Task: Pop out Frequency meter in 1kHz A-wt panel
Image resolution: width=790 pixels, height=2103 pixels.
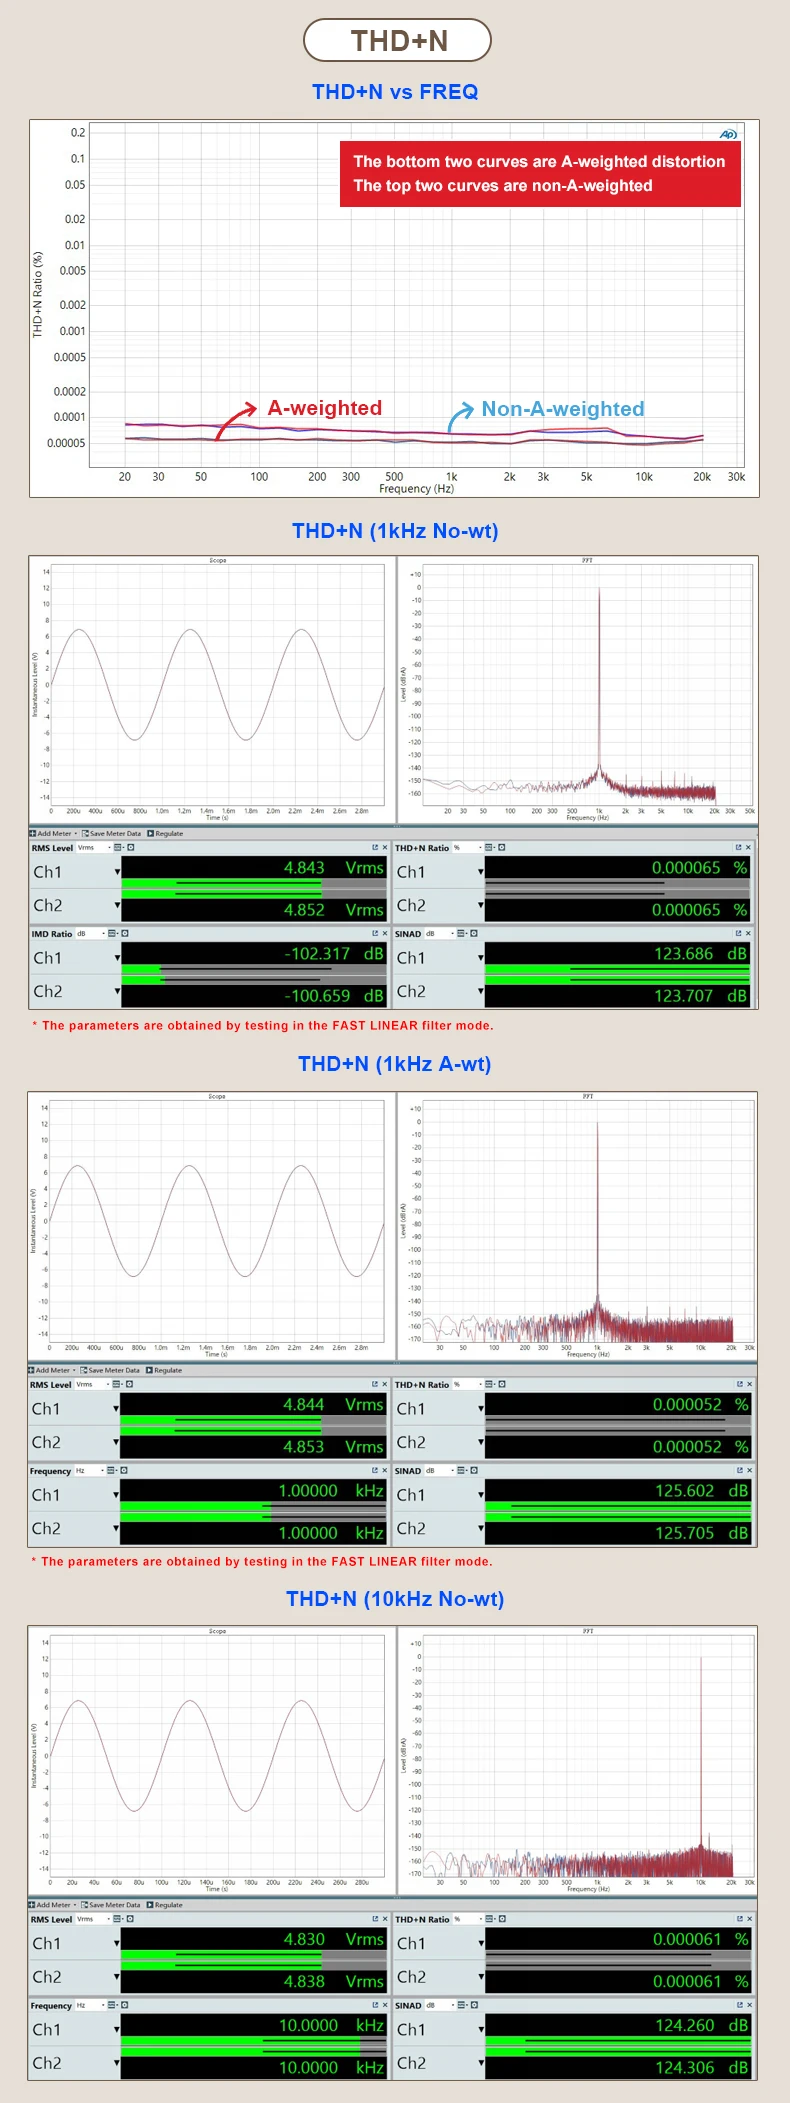Action: click(374, 1470)
